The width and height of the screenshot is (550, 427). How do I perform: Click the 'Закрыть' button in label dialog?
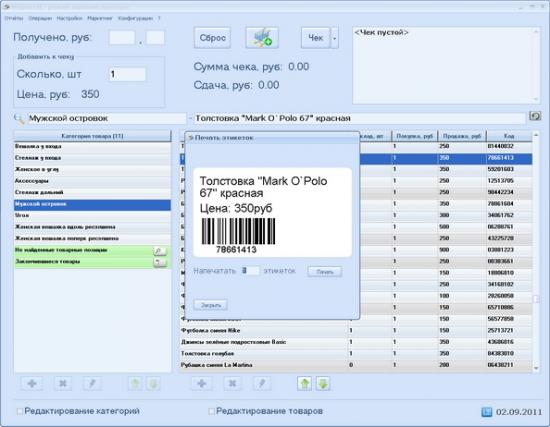coord(211,305)
